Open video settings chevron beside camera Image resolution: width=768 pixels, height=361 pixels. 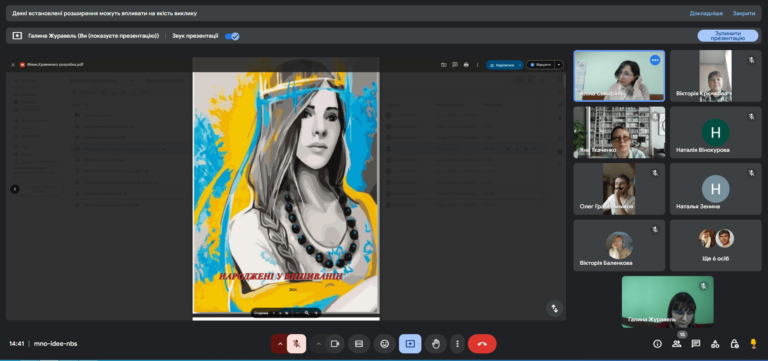click(x=318, y=344)
